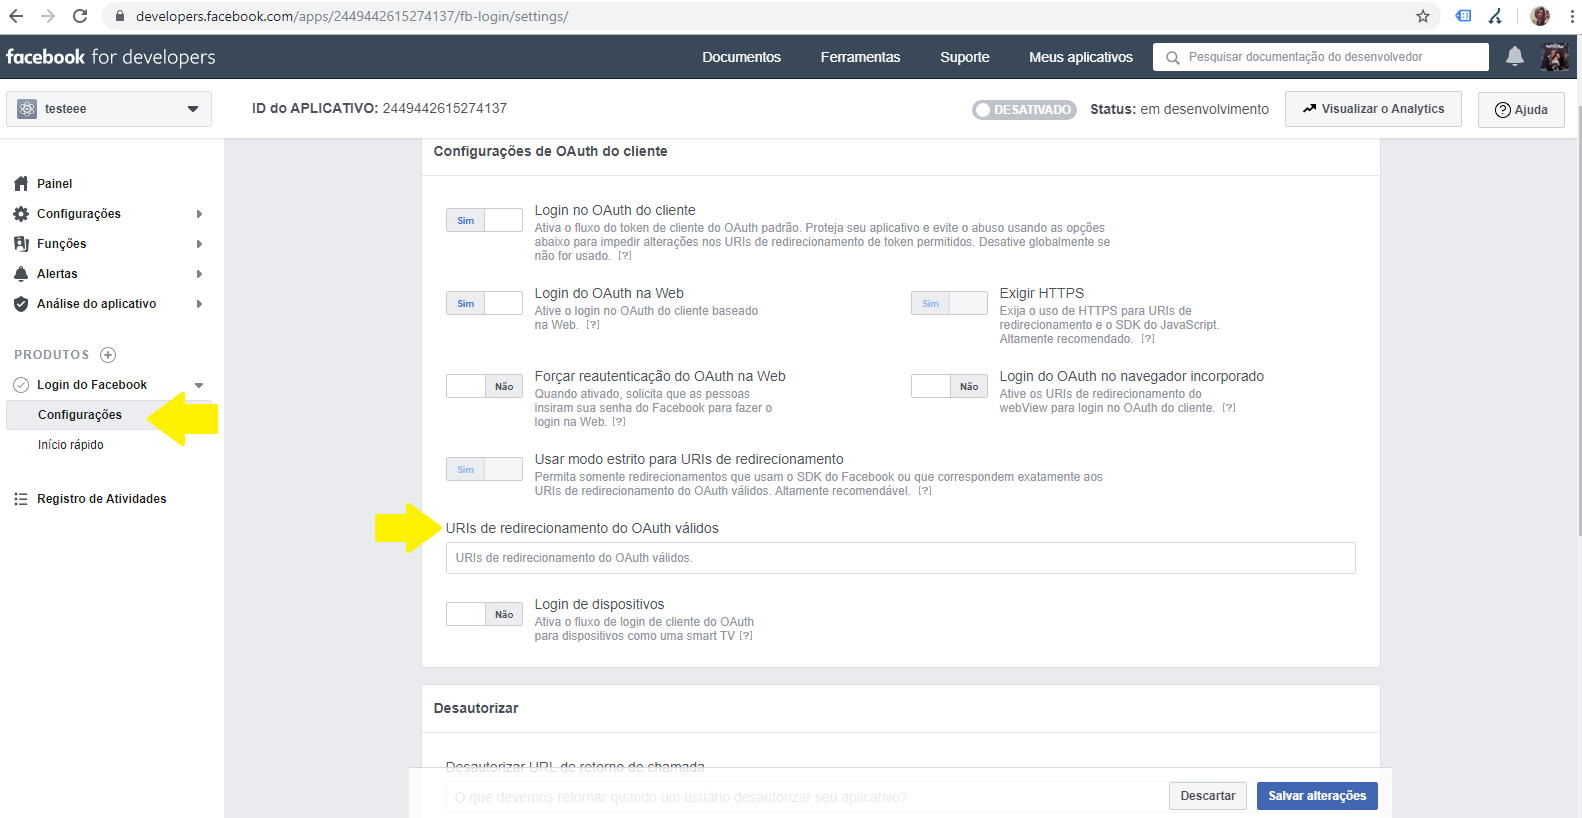The width and height of the screenshot is (1582, 818).
Task: Open the Documentos menu
Action: click(741, 57)
